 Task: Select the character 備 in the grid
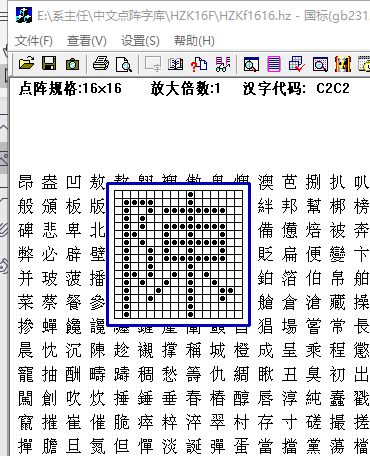coord(266,230)
